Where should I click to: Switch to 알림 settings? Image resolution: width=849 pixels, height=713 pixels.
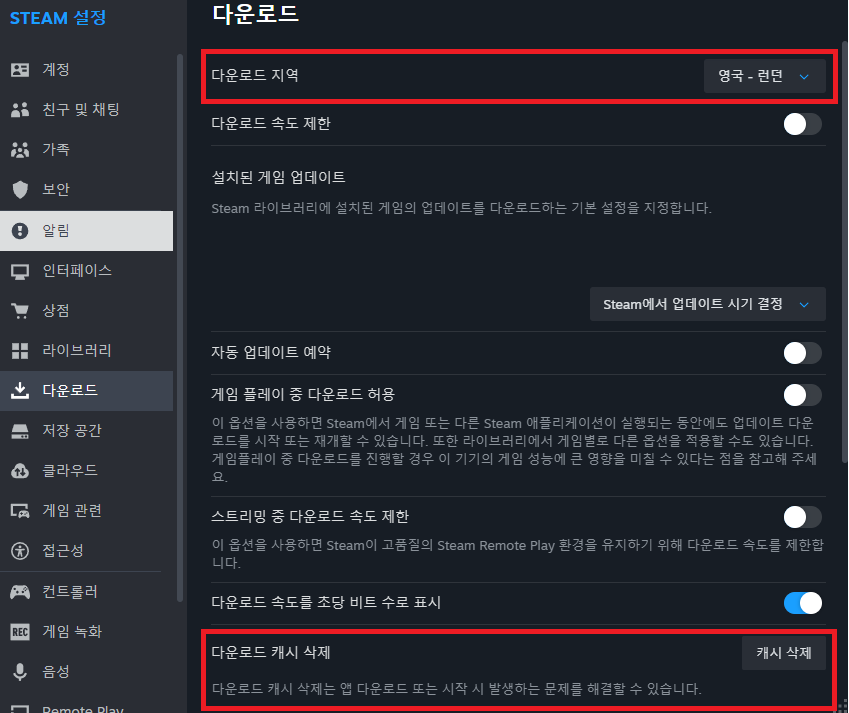coord(87,231)
